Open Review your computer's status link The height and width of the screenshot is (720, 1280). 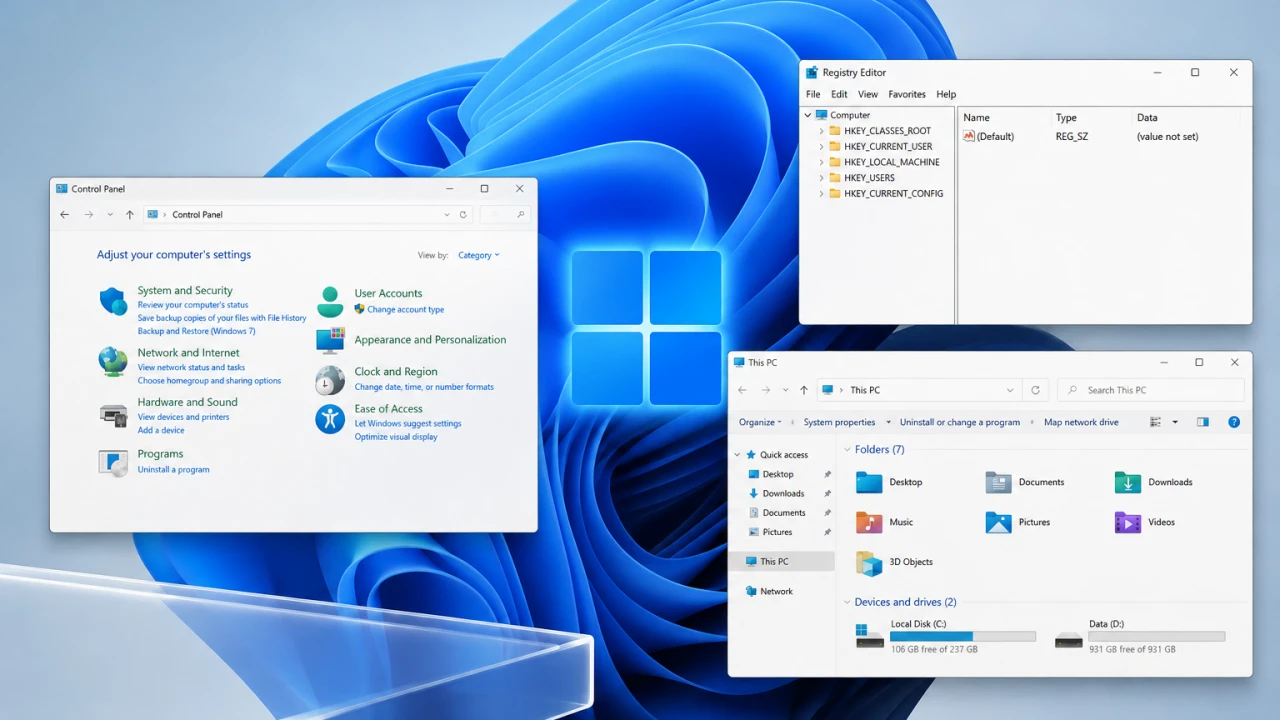(193, 305)
